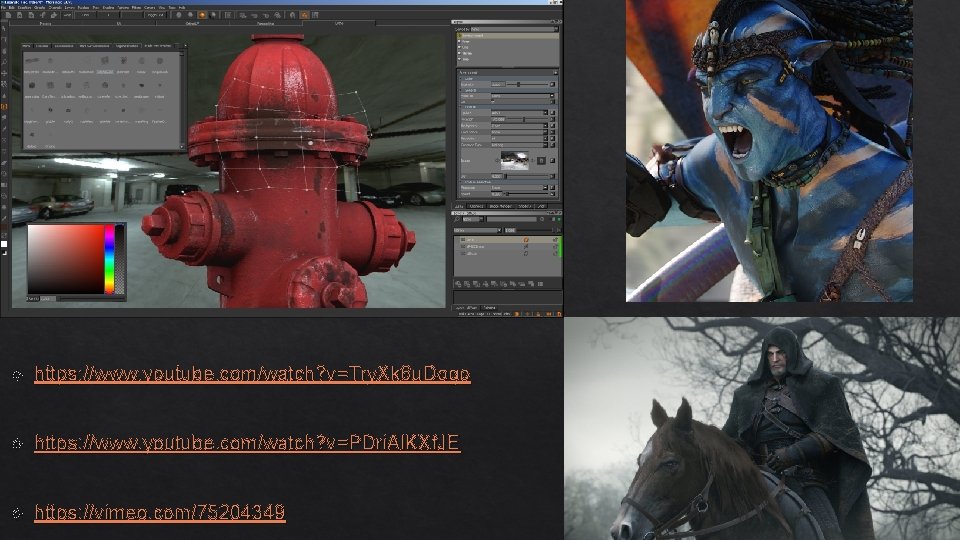The width and height of the screenshot is (960, 540).
Task: Open the Vimeo link 75204349
Action: coord(160,512)
